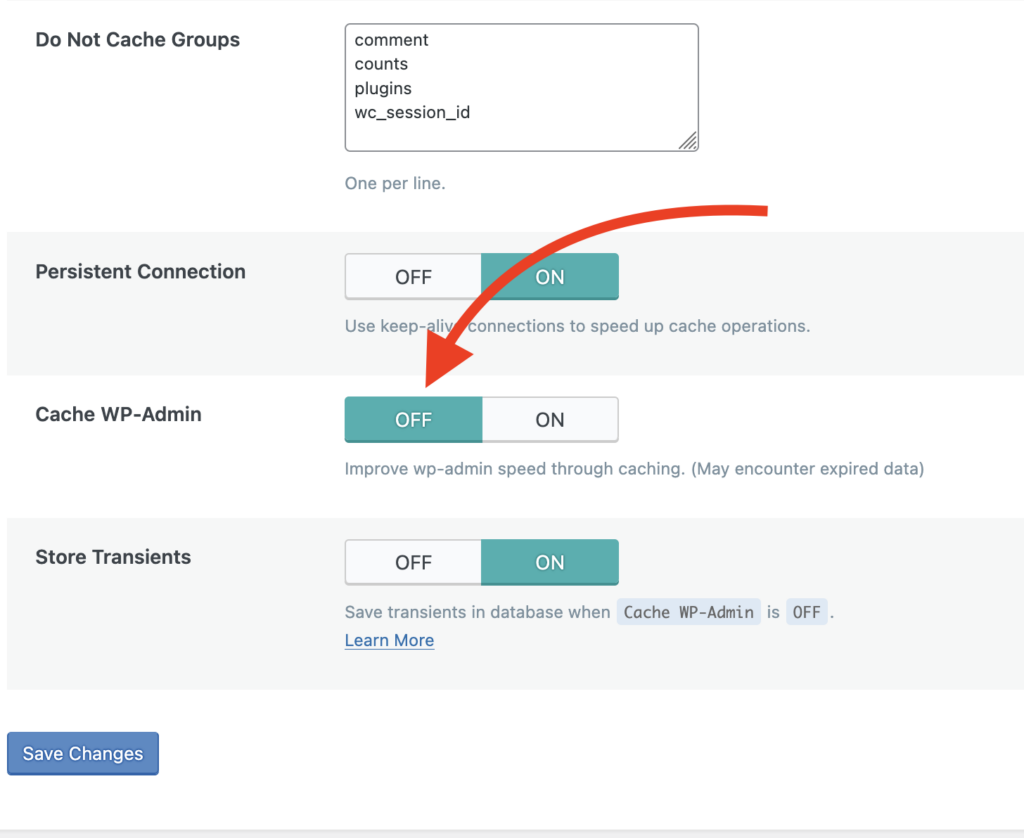Grab the textarea resize handle corner

click(x=688, y=142)
